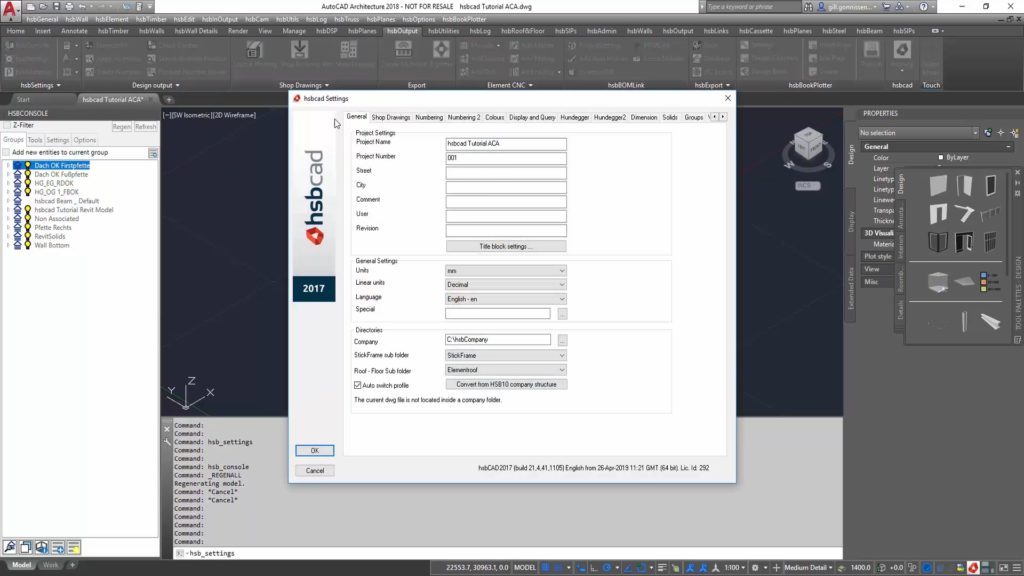Toggle grid display in status bar
This screenshot has height=576, width=1024.
coord(545,568)
